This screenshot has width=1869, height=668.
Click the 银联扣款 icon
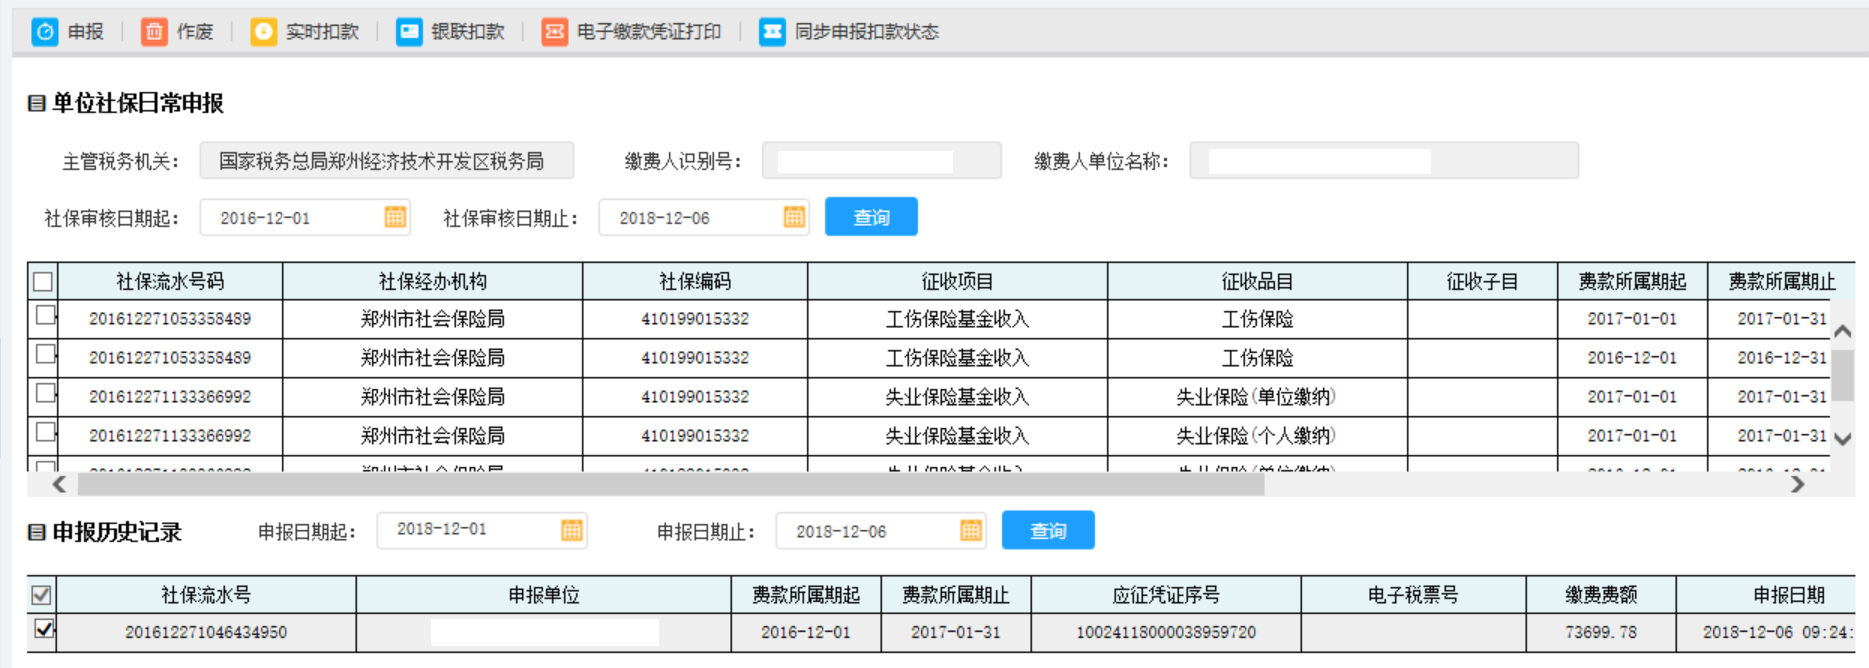click(x=409, y=32)
